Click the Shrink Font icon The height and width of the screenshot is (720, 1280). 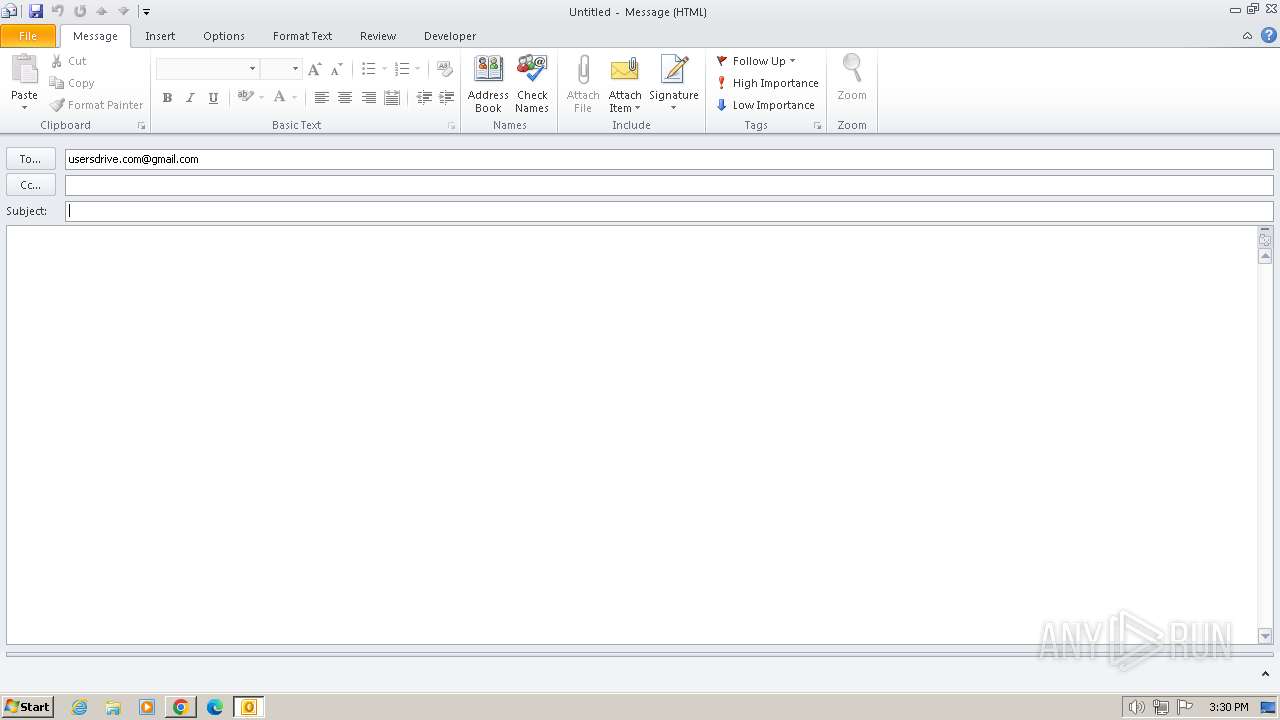(336, 69)
